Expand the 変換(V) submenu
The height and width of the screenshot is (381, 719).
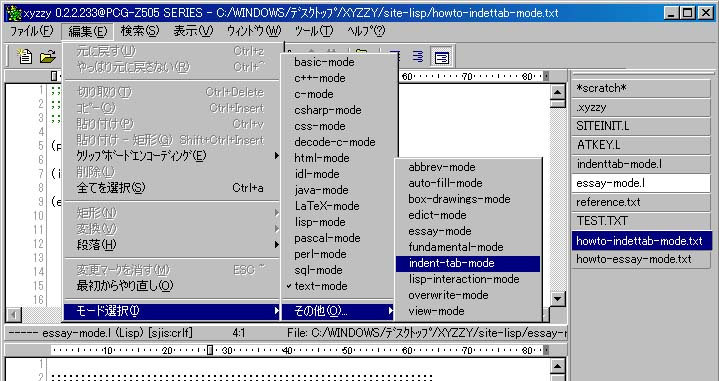(x=172, y=228)
